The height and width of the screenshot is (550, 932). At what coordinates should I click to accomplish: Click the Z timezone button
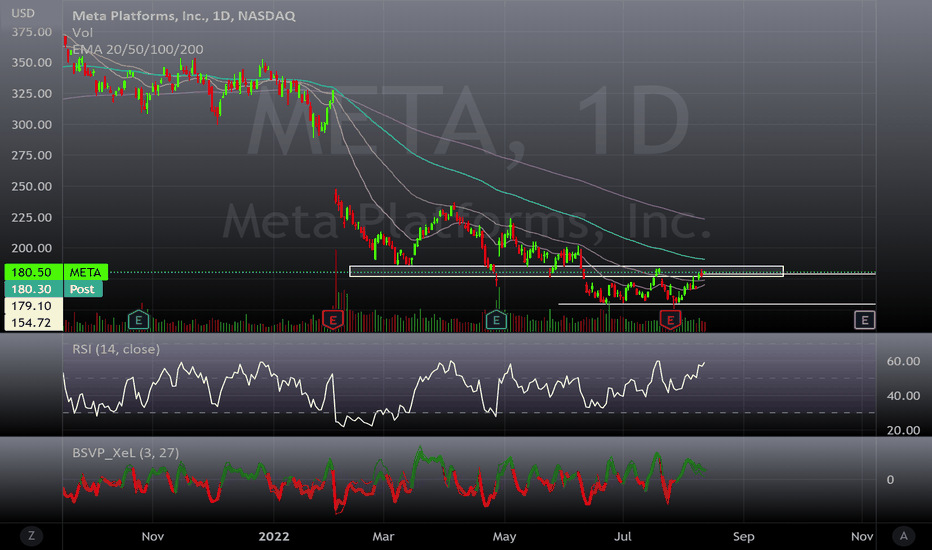32,536
